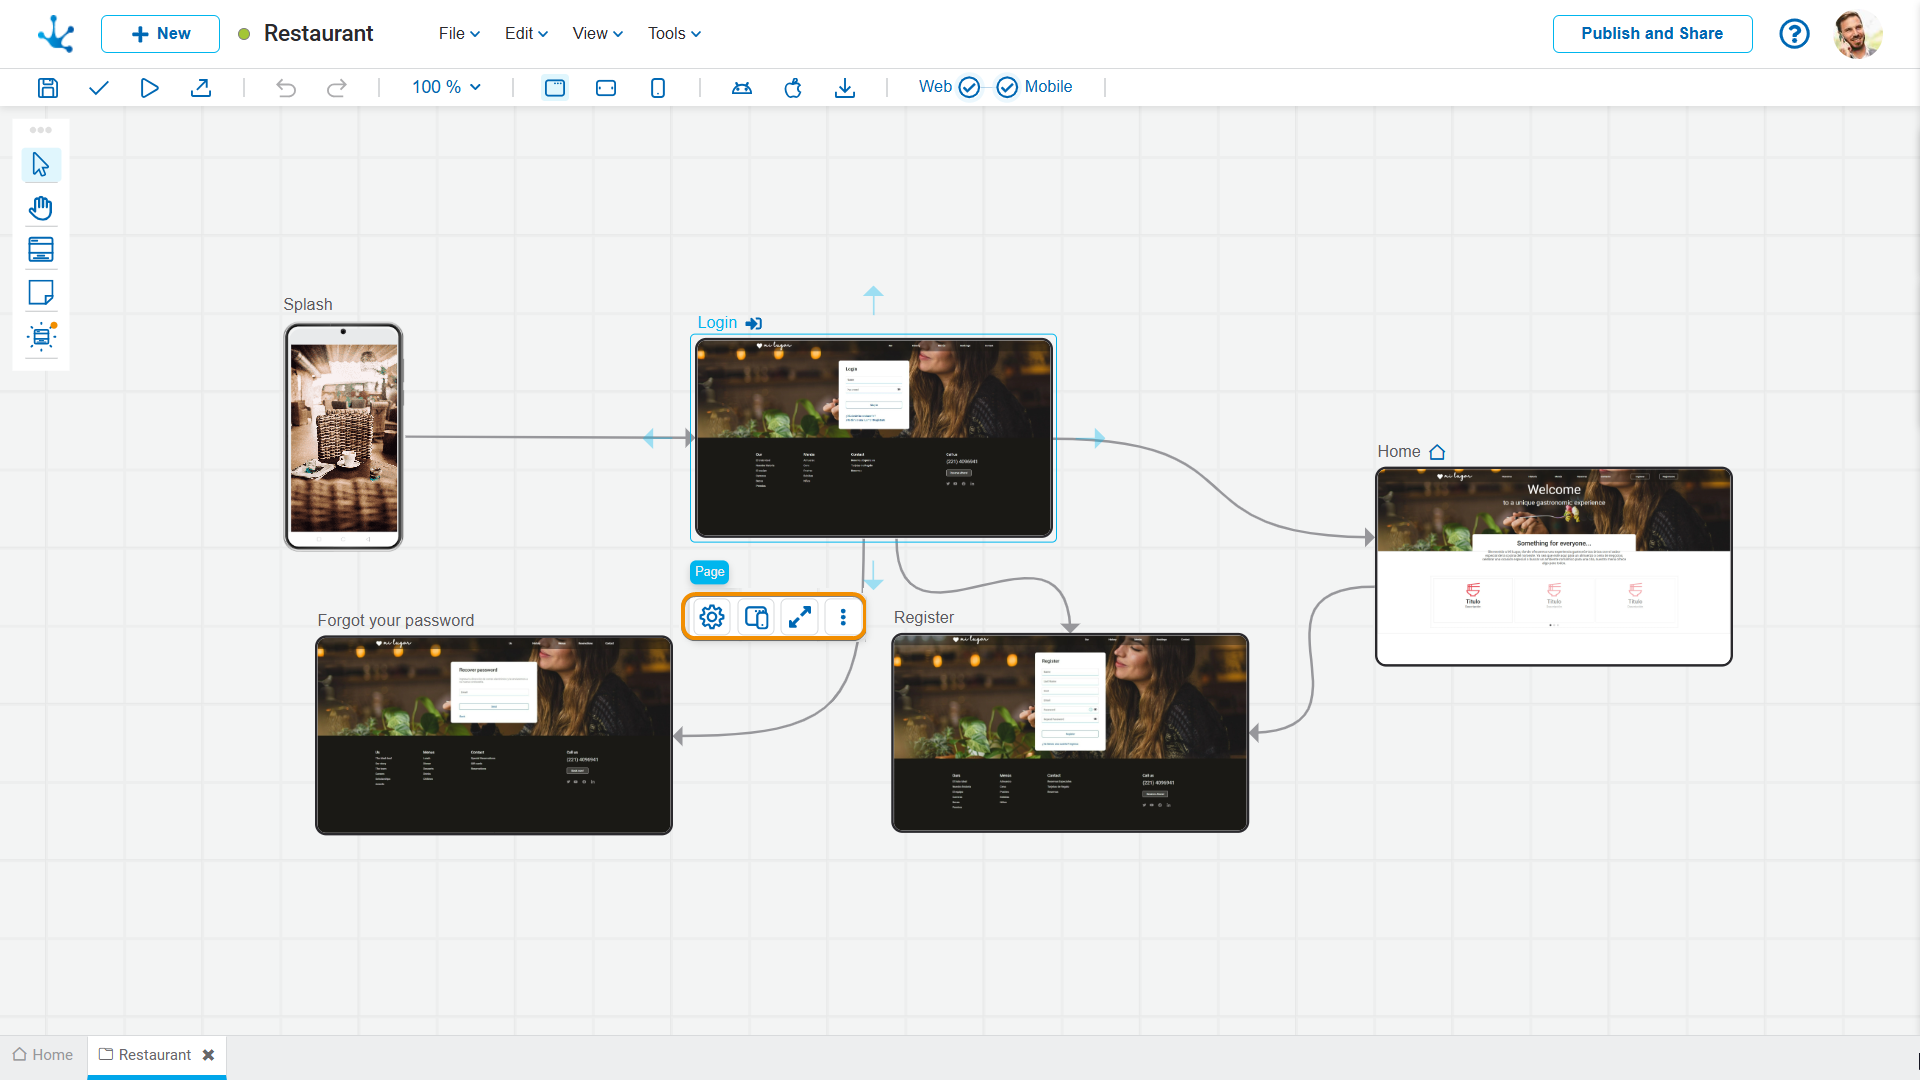Select the sticky note tool

pos(41,293)
